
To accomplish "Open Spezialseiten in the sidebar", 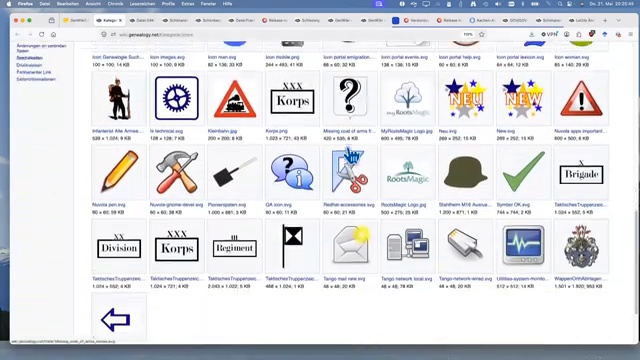I will click(29, 58).
